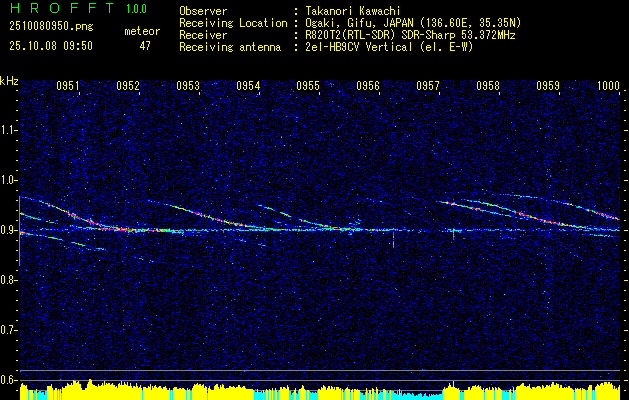Click the meteor label

click(x=142, y=31)
